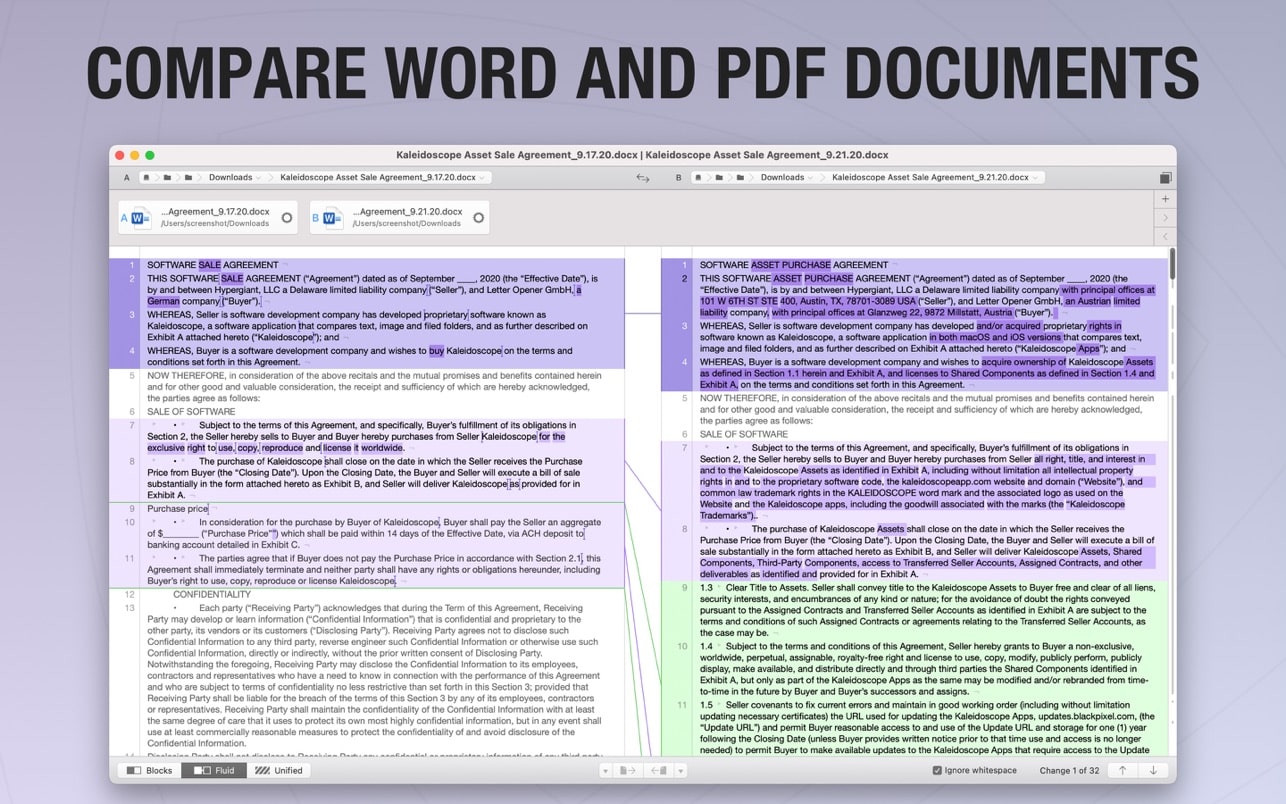
Task: Click the Change 1 of 32 counter
Action: (1069, 770)
